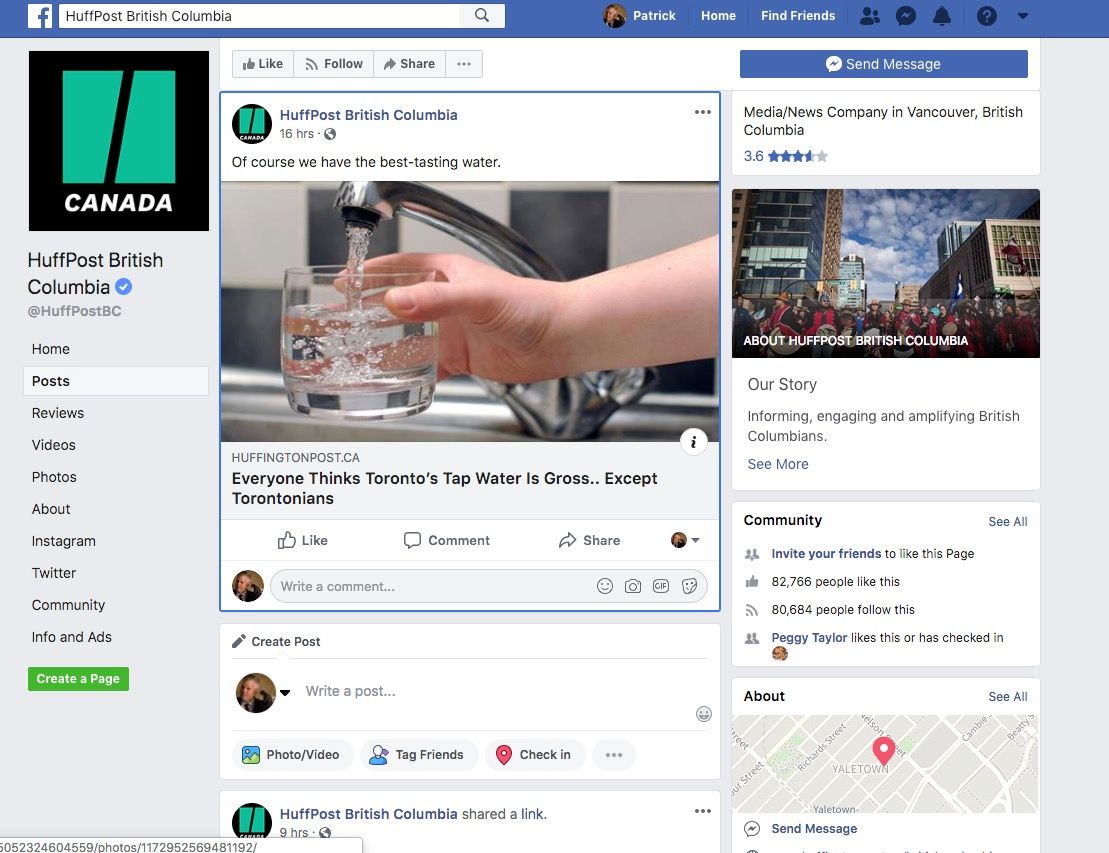Attach a photo via the camera icon

[633, 586]
